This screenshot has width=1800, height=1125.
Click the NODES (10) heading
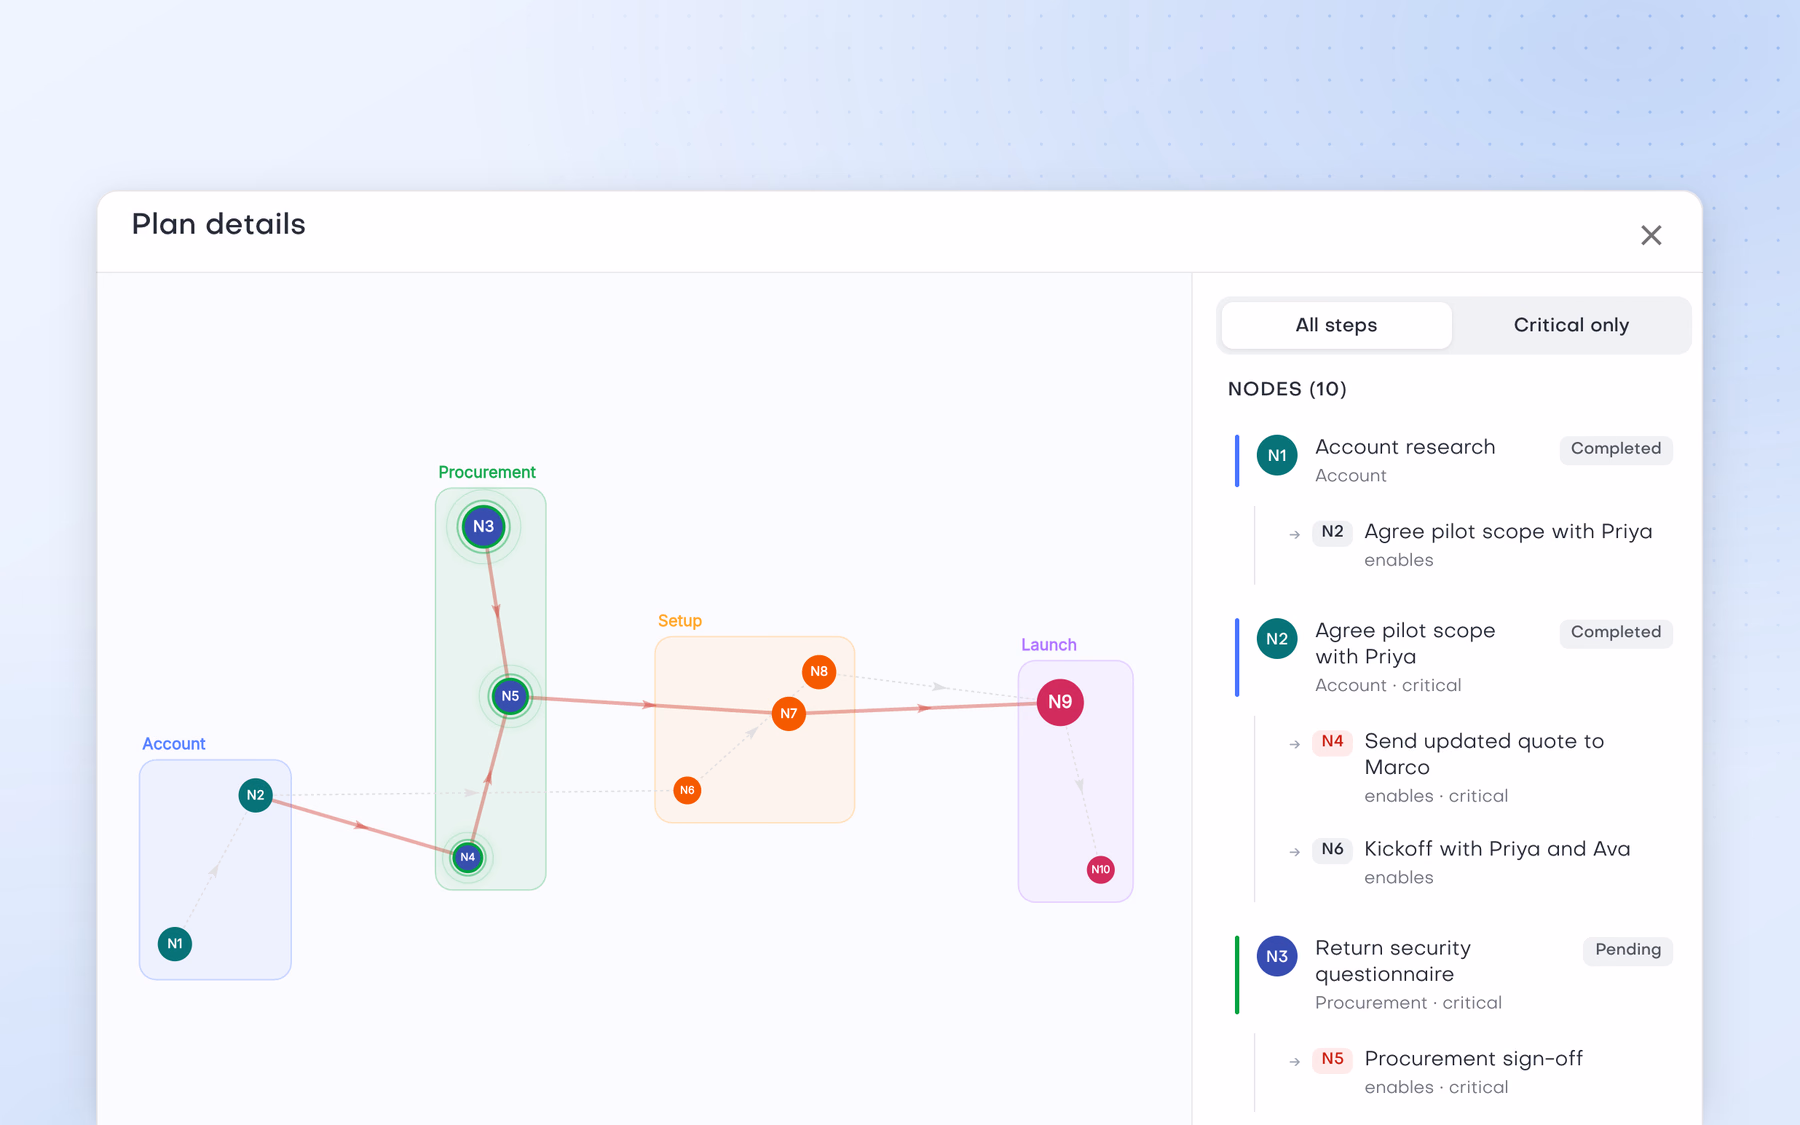[x=1287, y=389]
